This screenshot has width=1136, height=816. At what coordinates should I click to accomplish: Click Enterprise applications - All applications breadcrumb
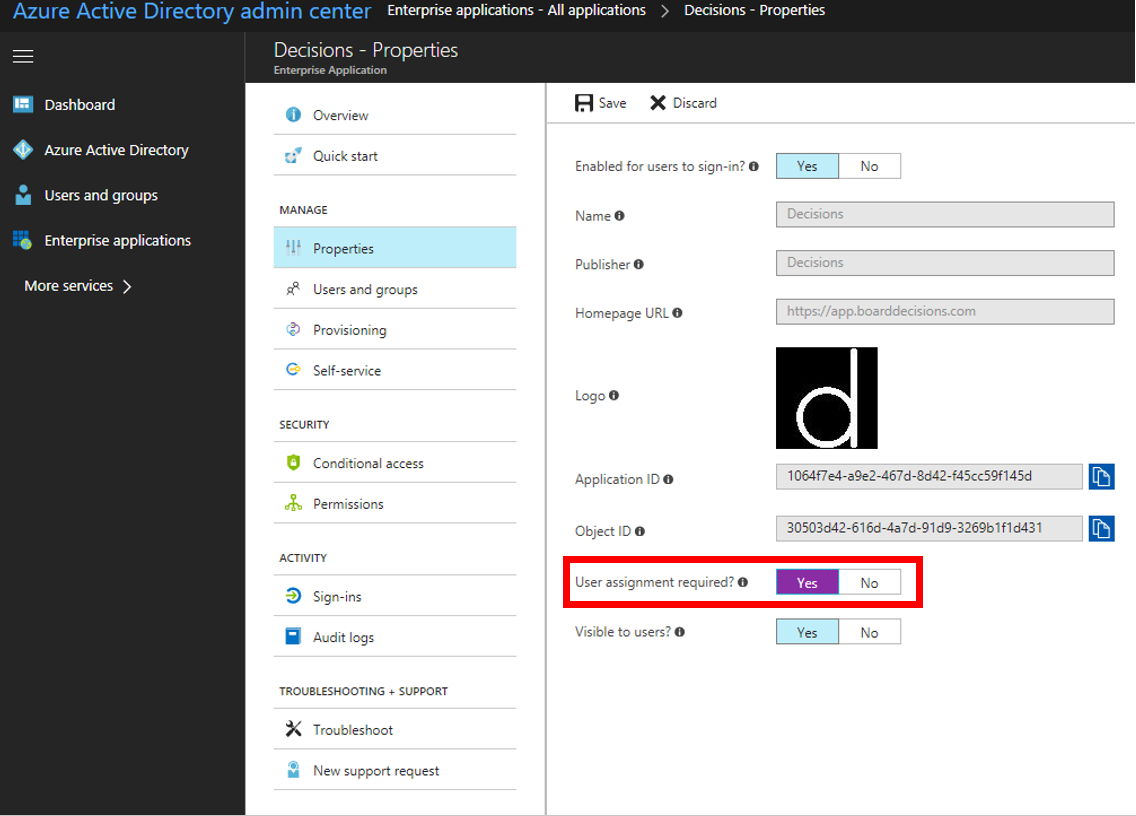[x=517, y=10]
